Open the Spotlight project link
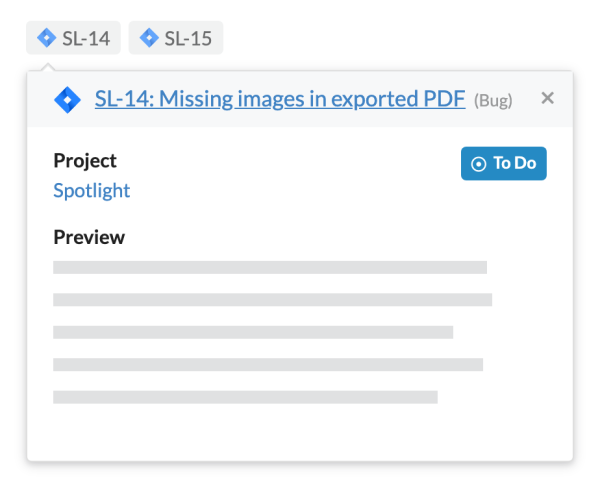The height and width of the screenshot is (488, 600). 91,191
